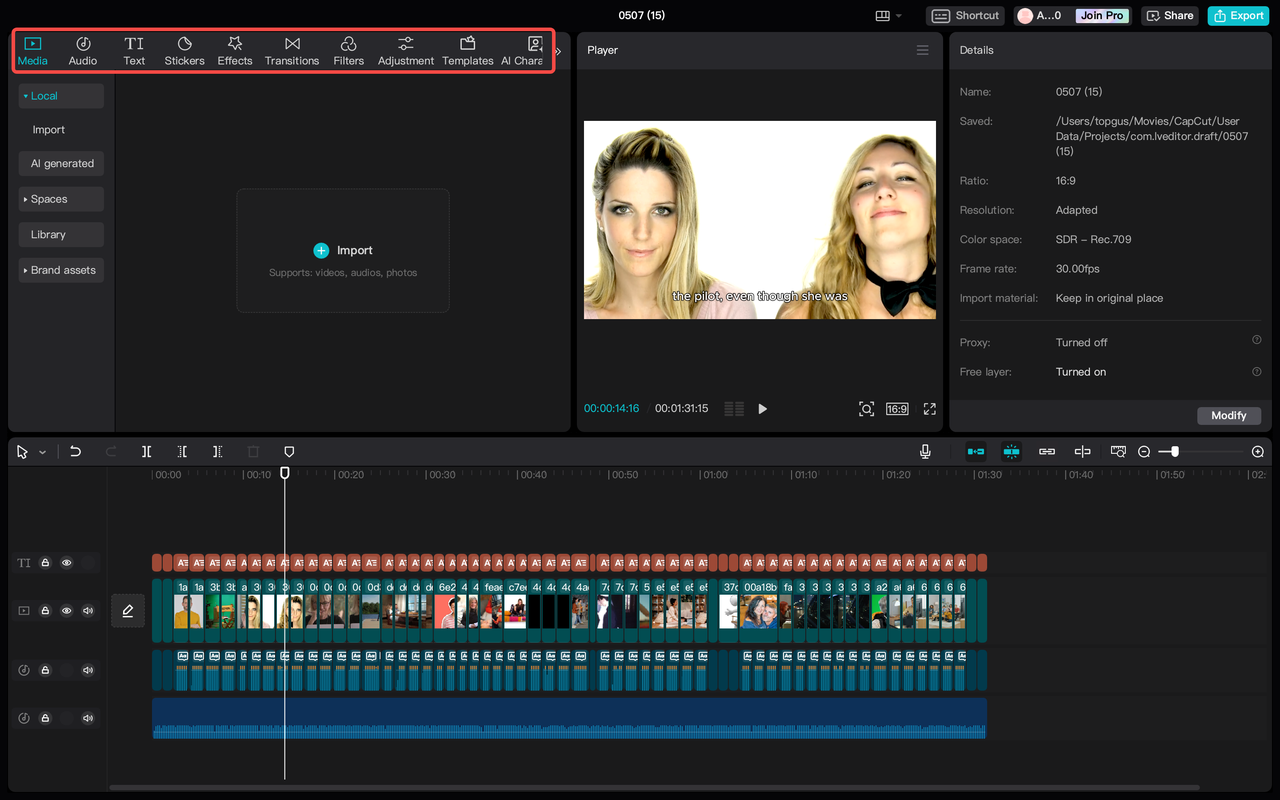Open the Stickers tab
This screenshot has width=1280, height=800.
[x=184, y=50]
